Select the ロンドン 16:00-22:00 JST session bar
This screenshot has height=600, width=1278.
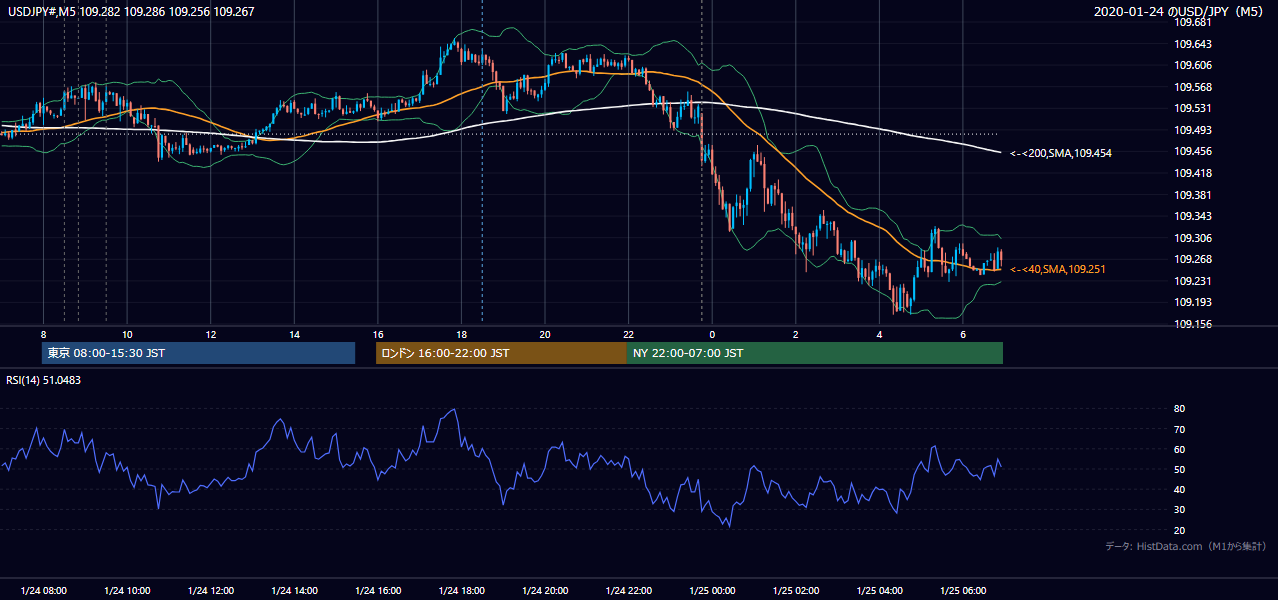click(x=501, y=353)
